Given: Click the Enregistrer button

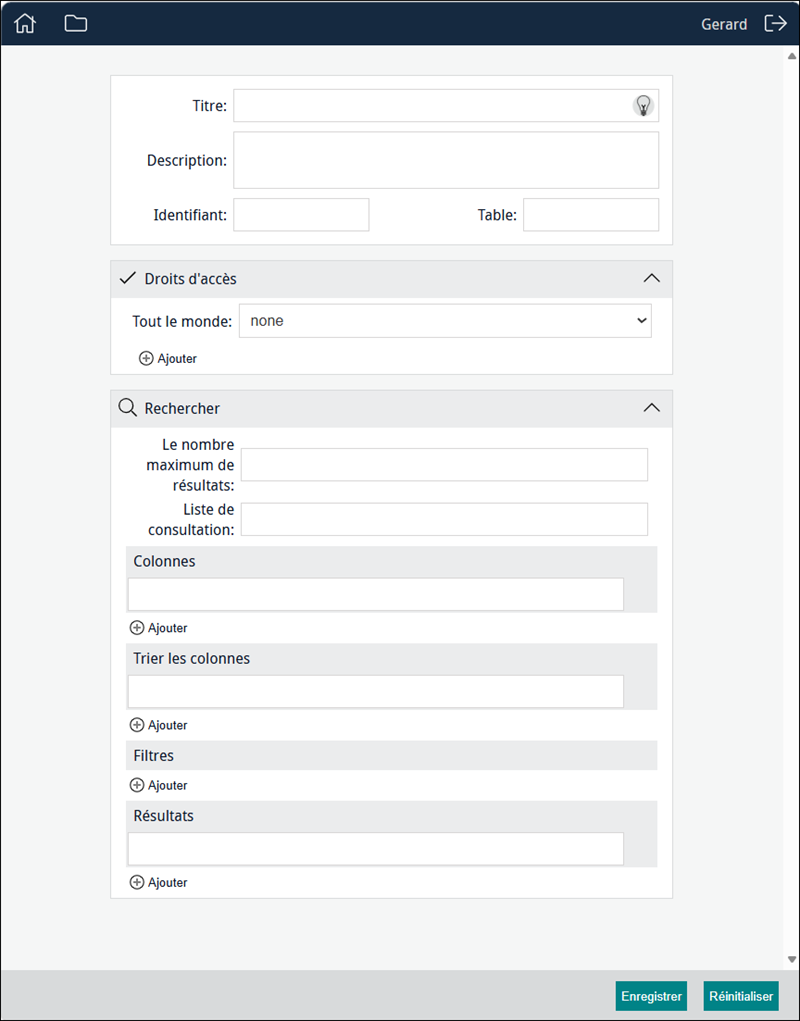Looking at the screenshot, I should (651, 996).
